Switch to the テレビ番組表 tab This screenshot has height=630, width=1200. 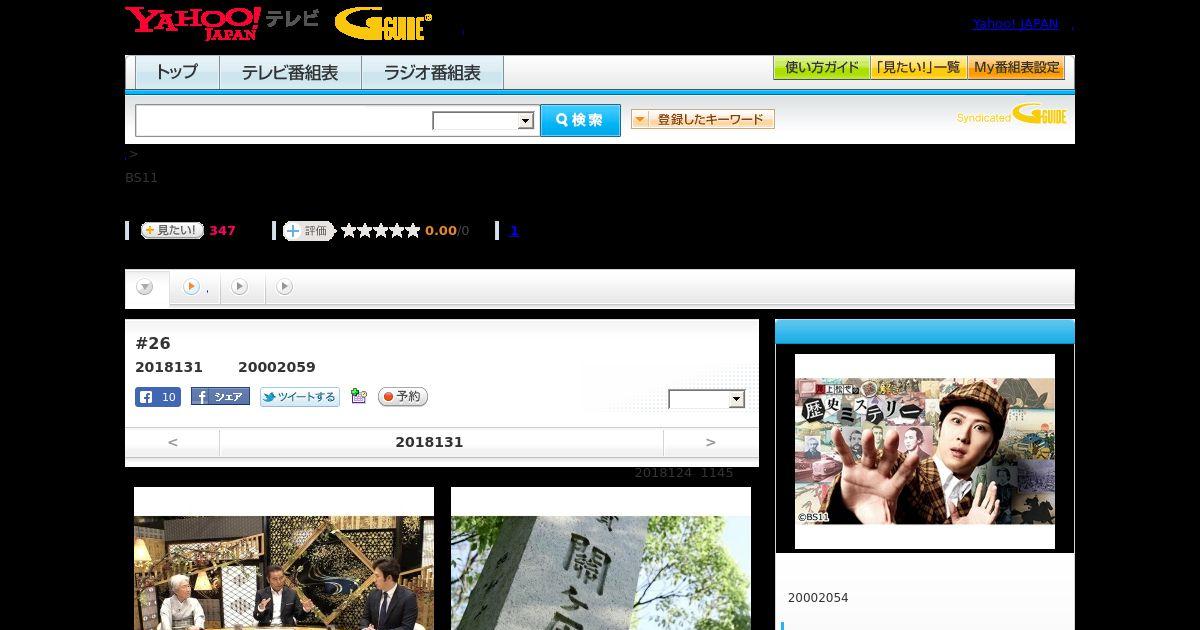[290, 73]
